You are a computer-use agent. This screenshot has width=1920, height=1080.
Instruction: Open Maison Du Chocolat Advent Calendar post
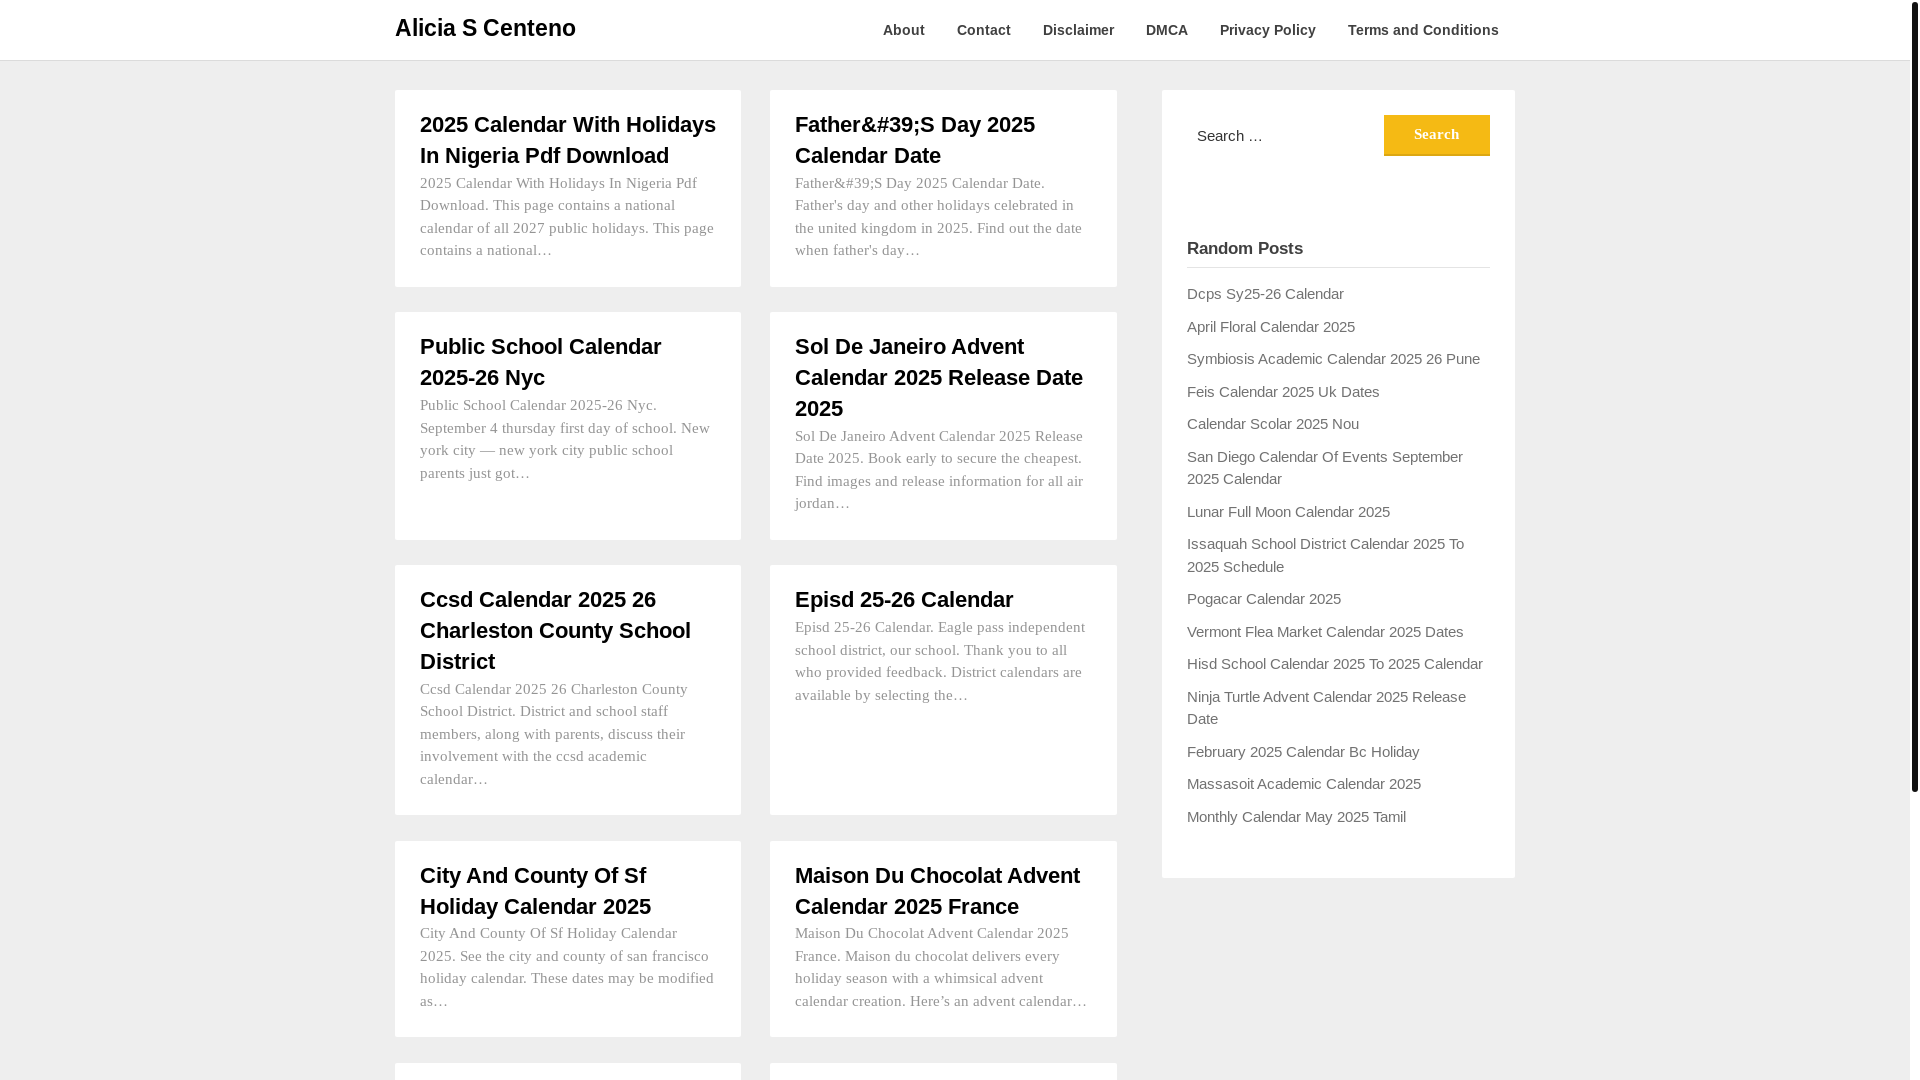(x=937, y=891)
